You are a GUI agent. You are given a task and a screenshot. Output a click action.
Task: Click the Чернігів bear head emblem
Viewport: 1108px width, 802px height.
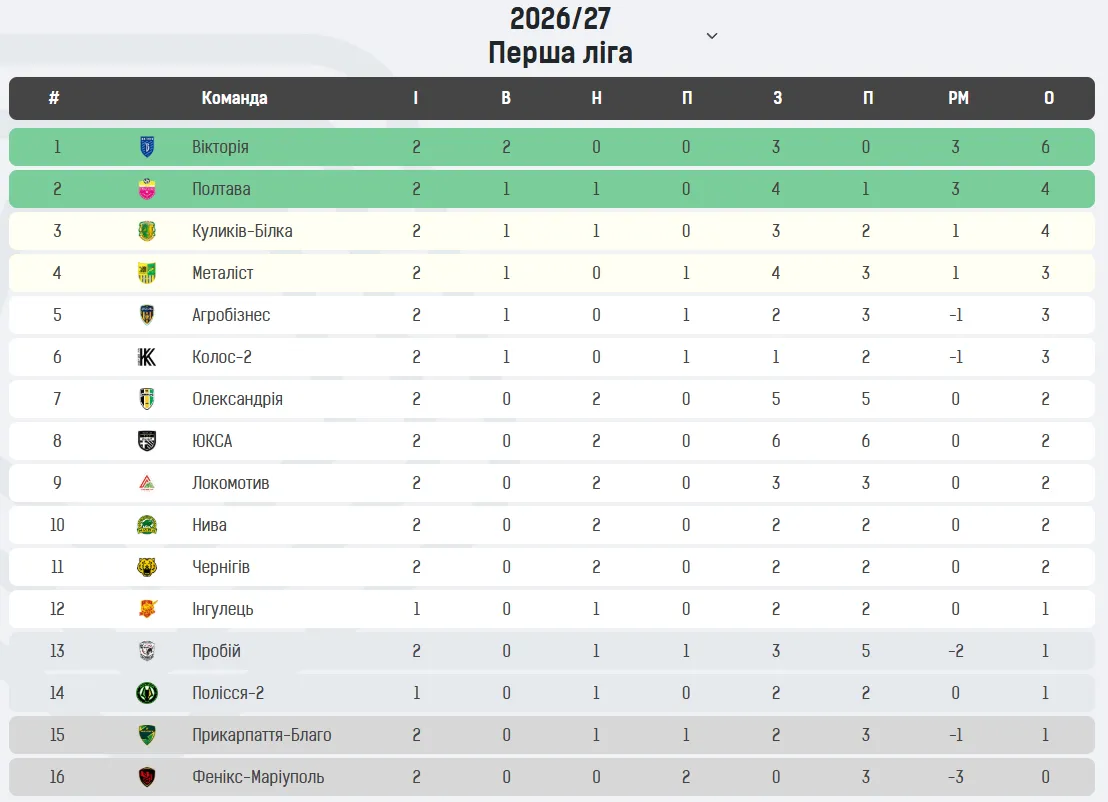(147, 567)
